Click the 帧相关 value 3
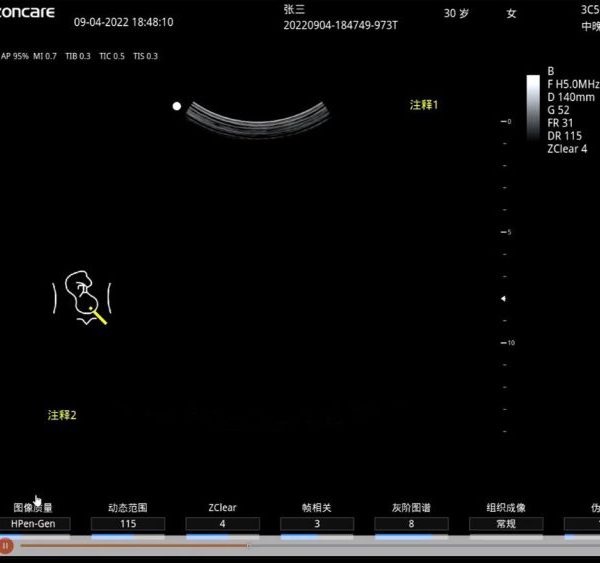The image size is (600, 563). 317,523
